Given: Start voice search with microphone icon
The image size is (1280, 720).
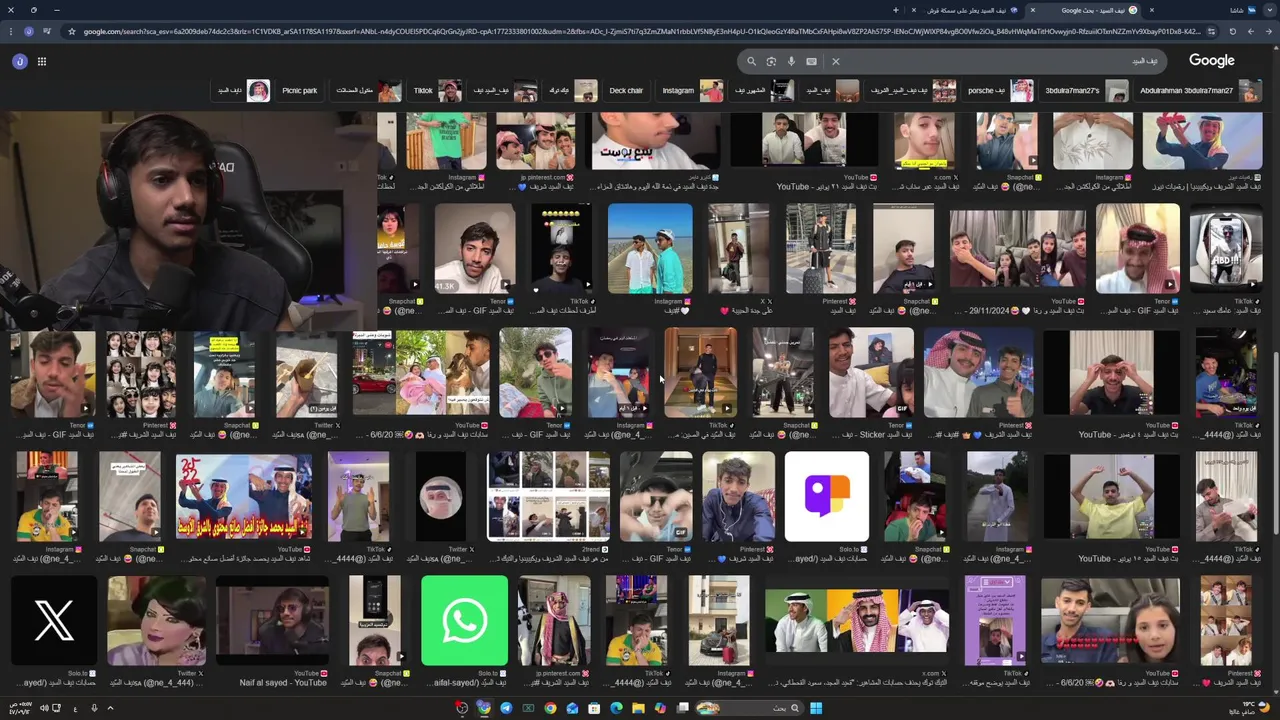Looking at the screenshot, I should [x=791, y=61].
